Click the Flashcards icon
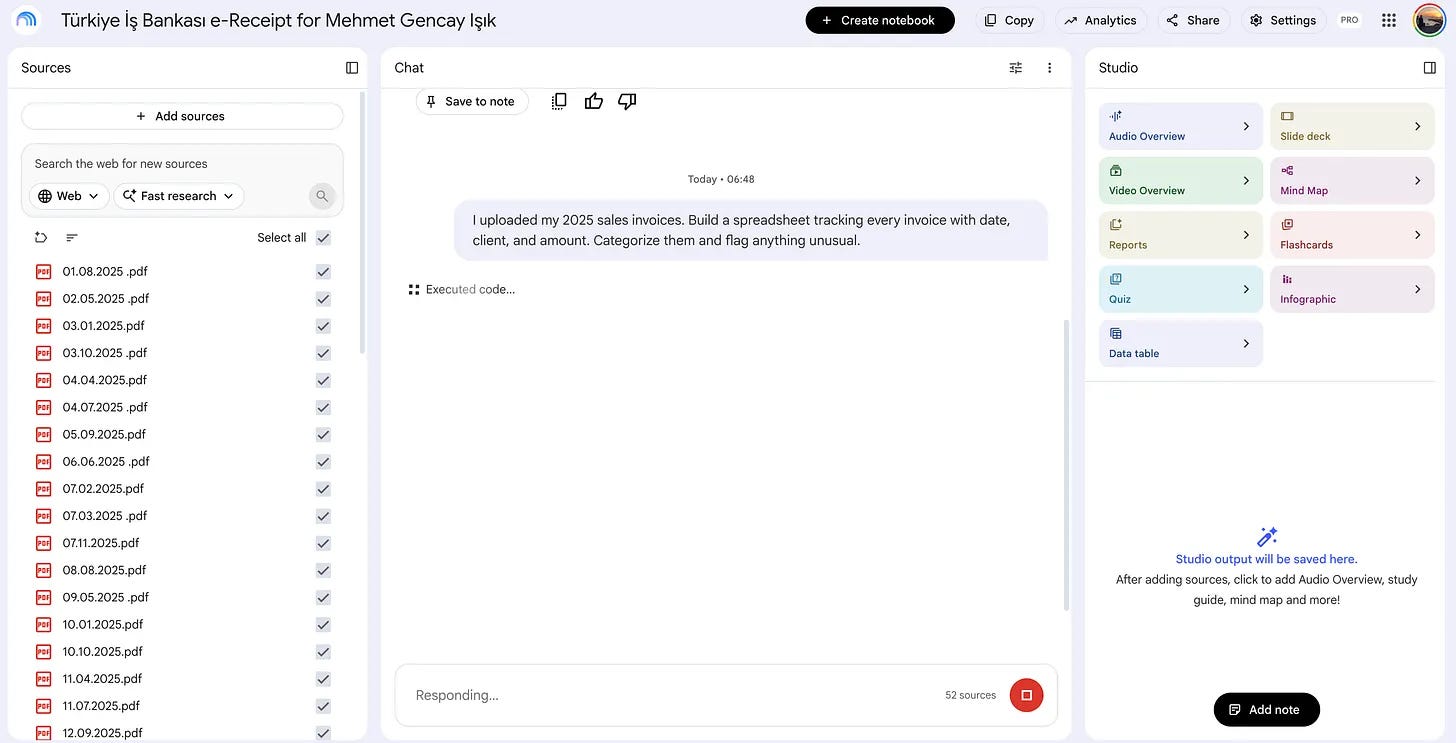 (x=1287, y=225)
